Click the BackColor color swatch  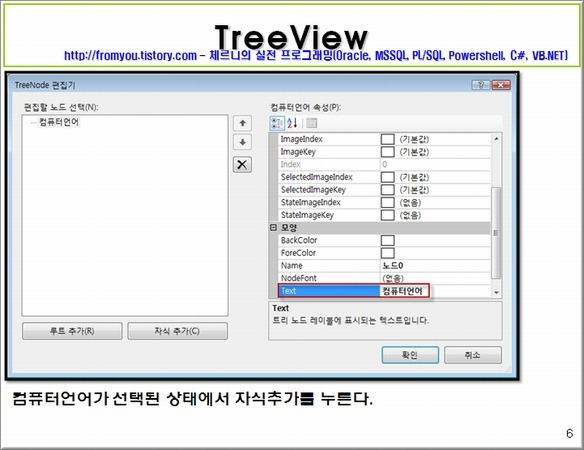pos(388,241)
